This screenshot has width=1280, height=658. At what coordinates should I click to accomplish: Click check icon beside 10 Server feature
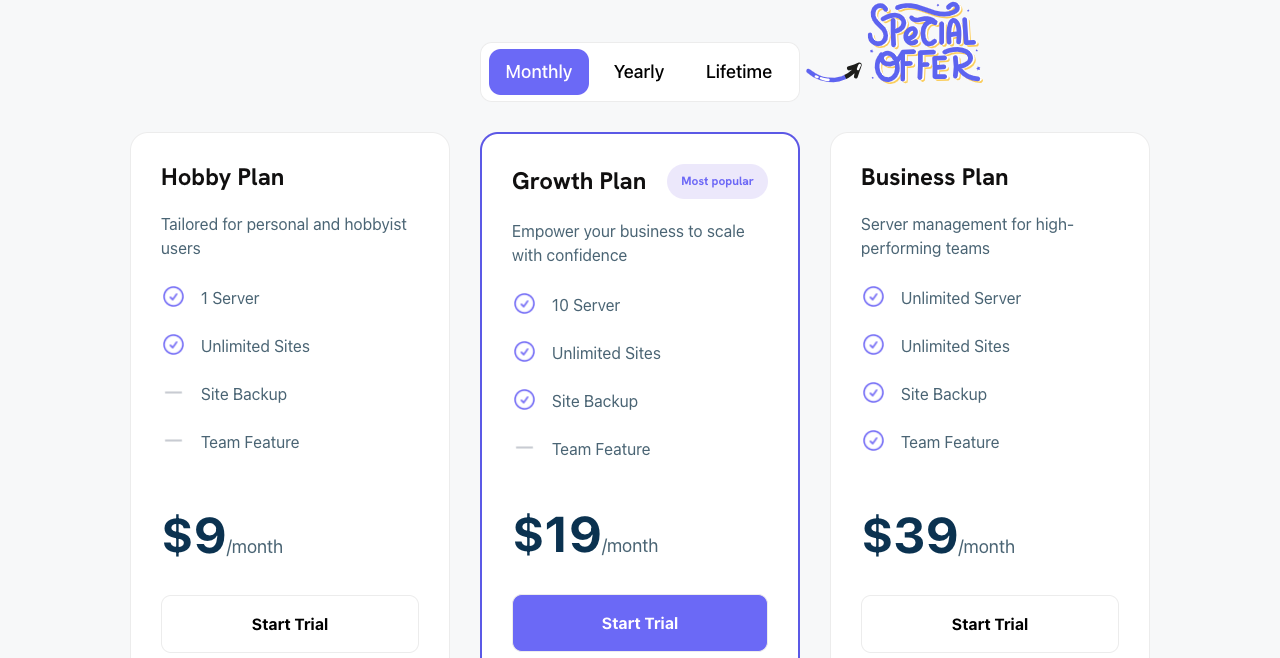pyautogui.click(x=524, y=304)
